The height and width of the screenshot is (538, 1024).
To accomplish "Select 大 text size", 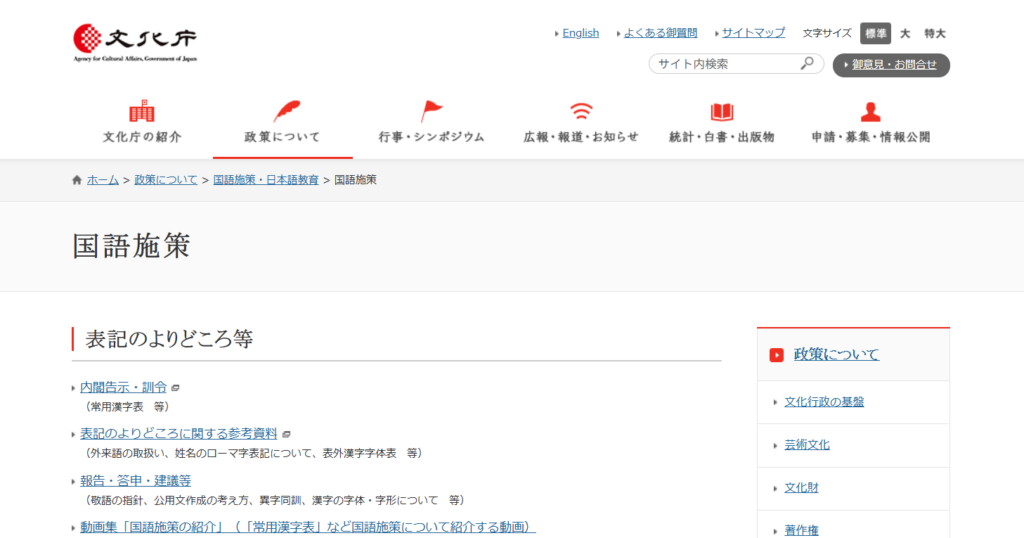I will (x=904, y=33).
